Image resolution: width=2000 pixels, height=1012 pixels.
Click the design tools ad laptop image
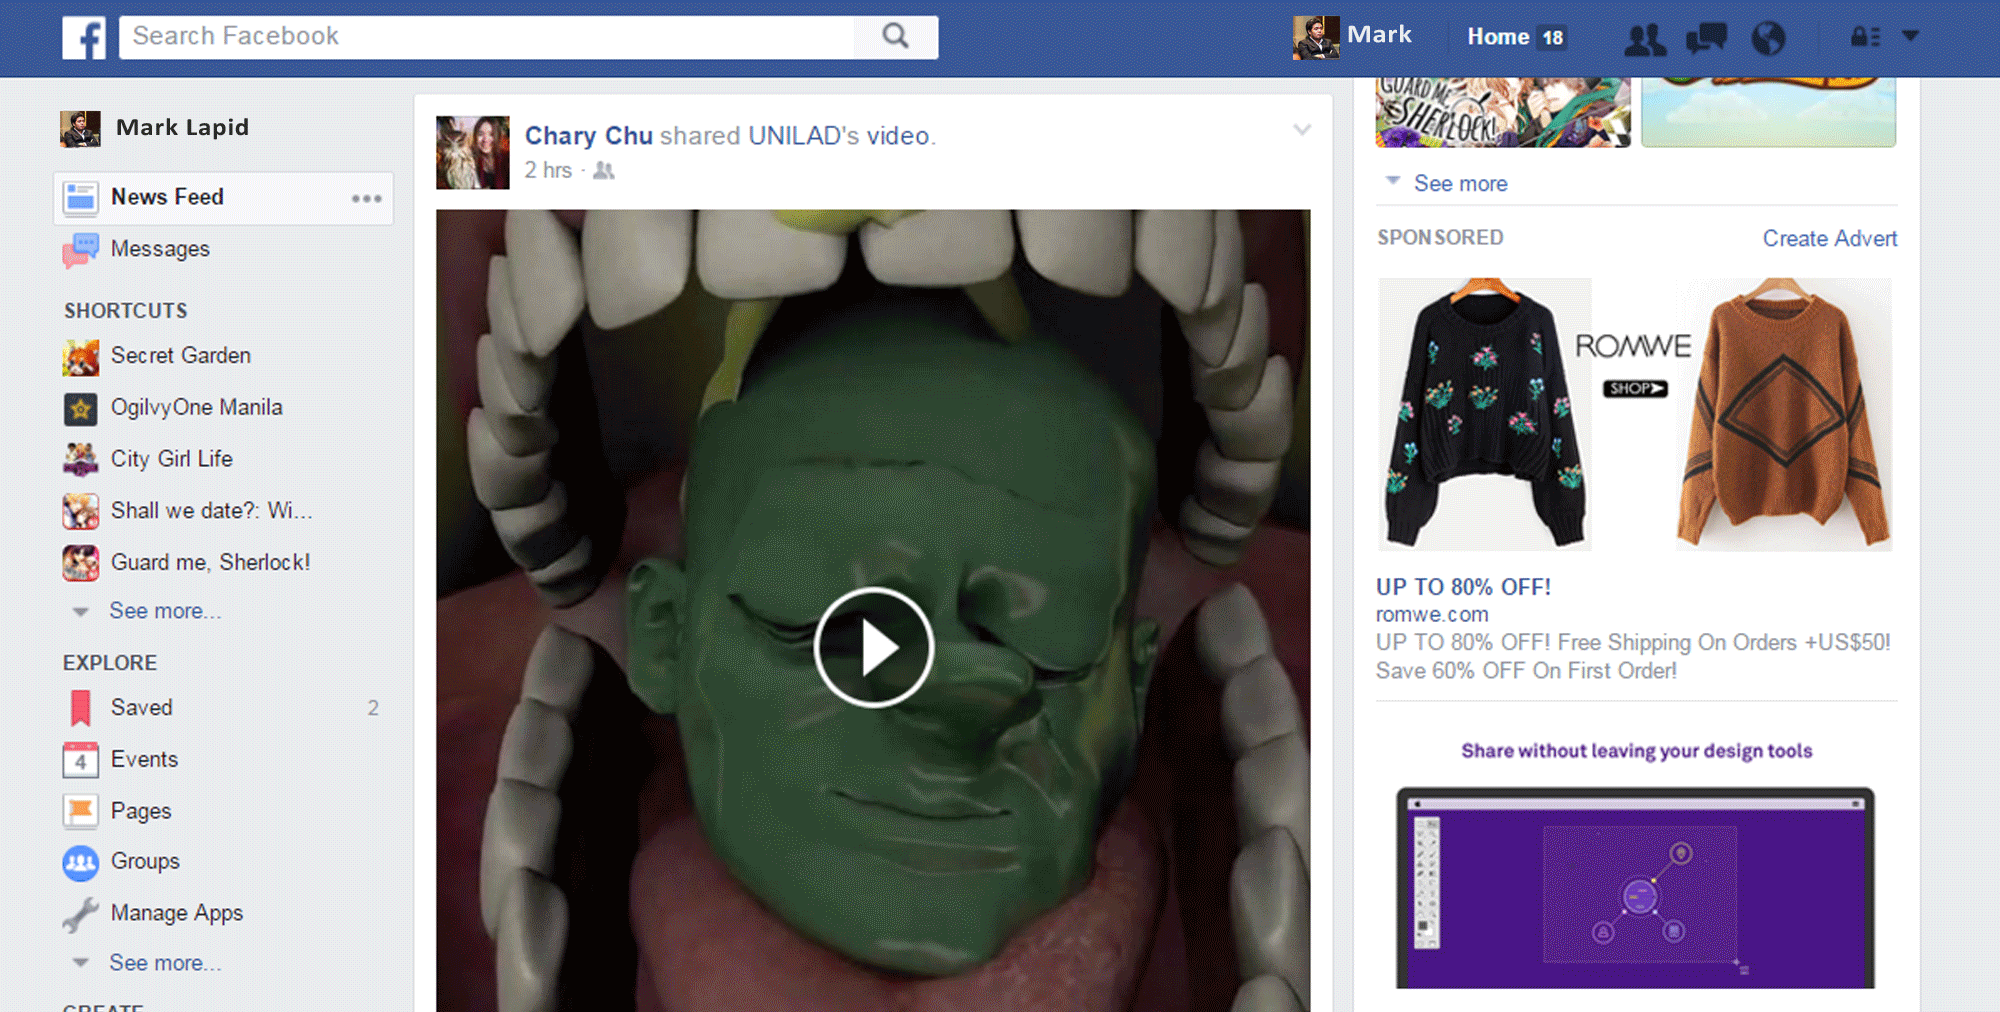(x=1635, y=888)
